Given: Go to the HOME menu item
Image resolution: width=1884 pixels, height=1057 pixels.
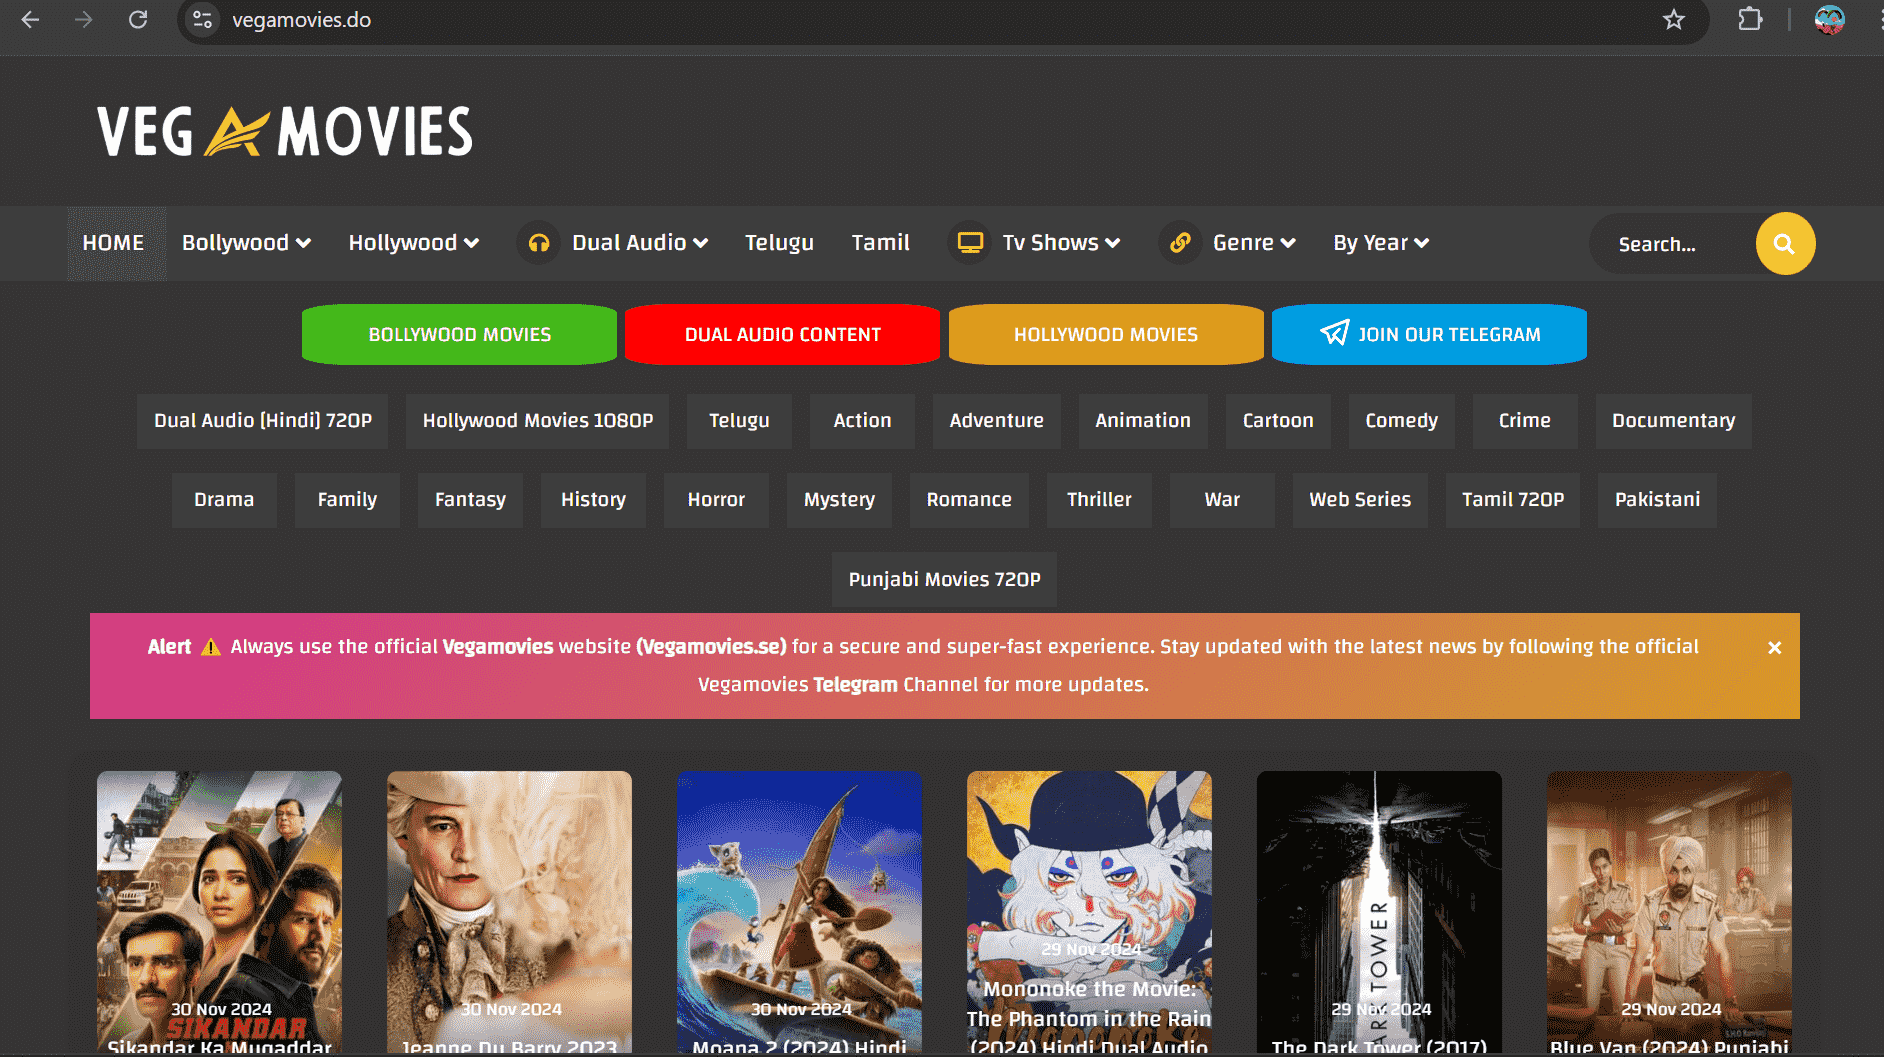Looking at the screenshot, I should click(114, 243).
